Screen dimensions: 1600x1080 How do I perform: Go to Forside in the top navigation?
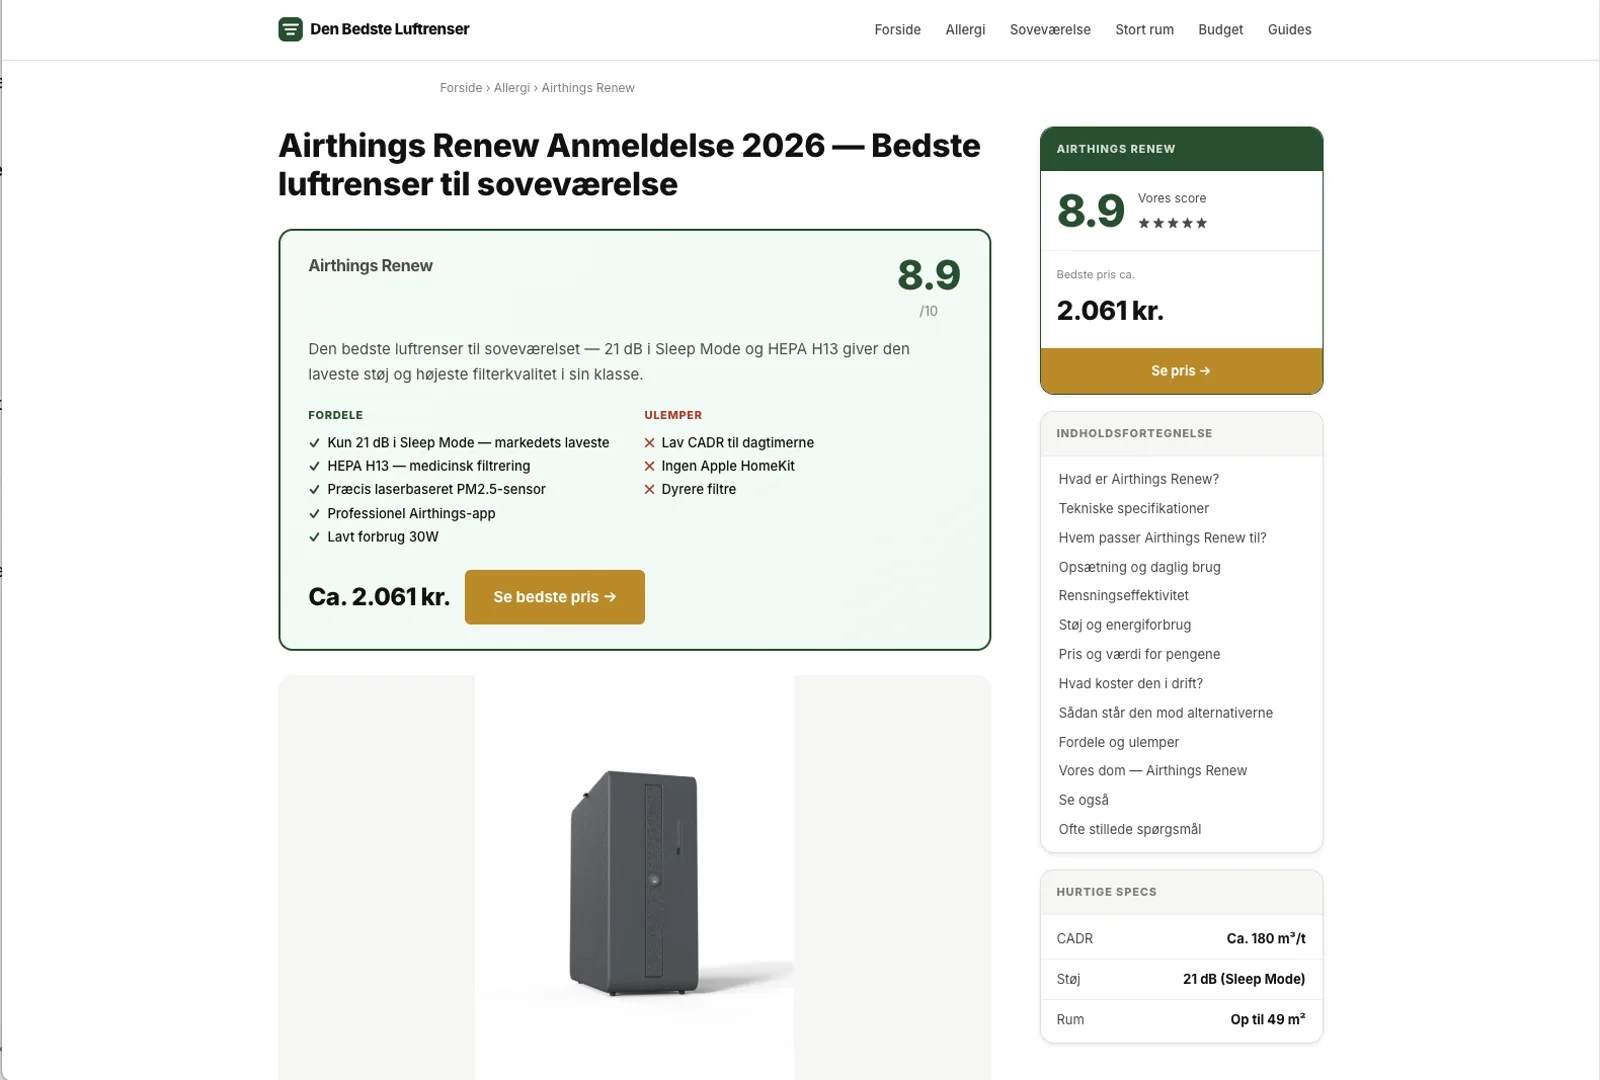click(897, 30)
